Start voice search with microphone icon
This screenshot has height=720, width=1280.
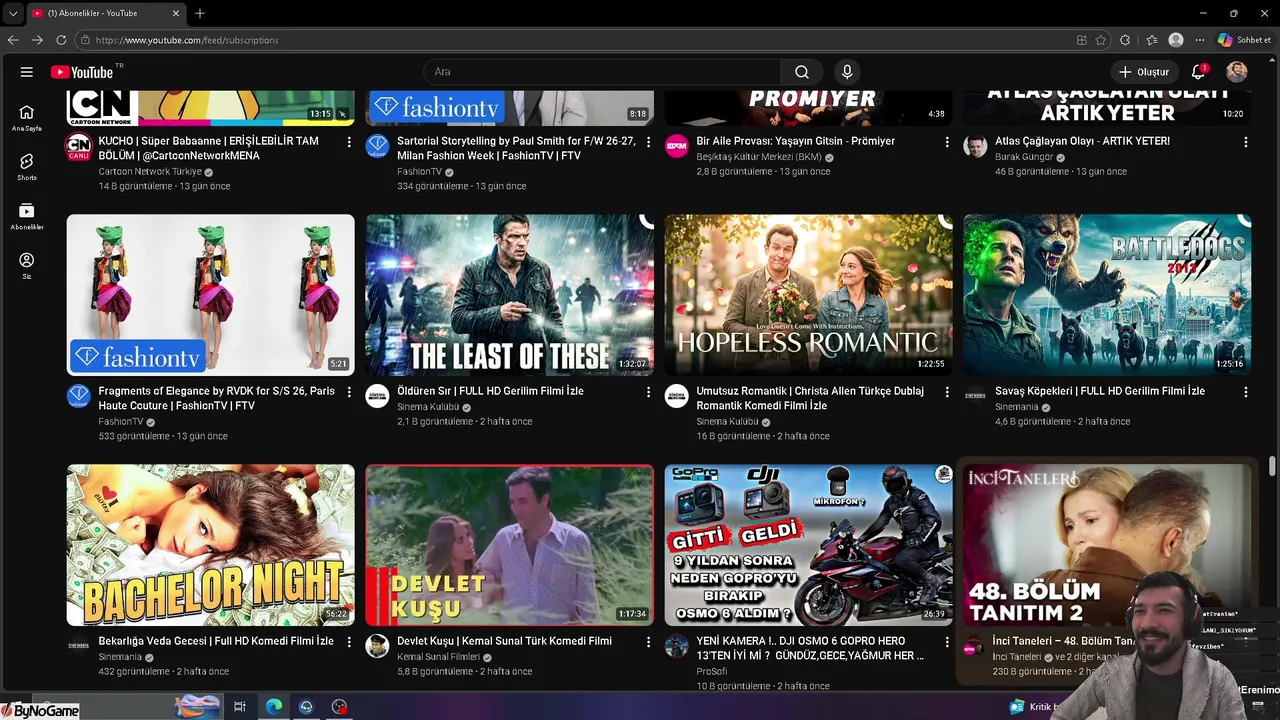(847, 72)
